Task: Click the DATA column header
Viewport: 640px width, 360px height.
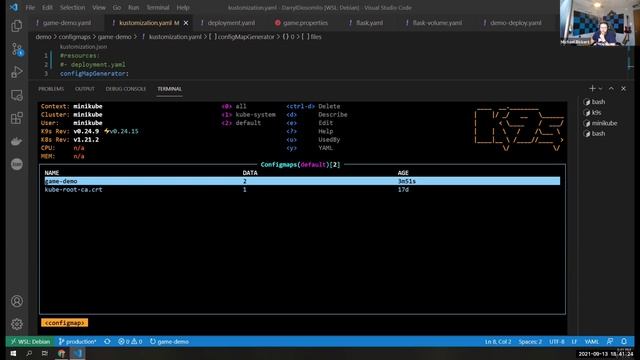Action: pos(250,173)
